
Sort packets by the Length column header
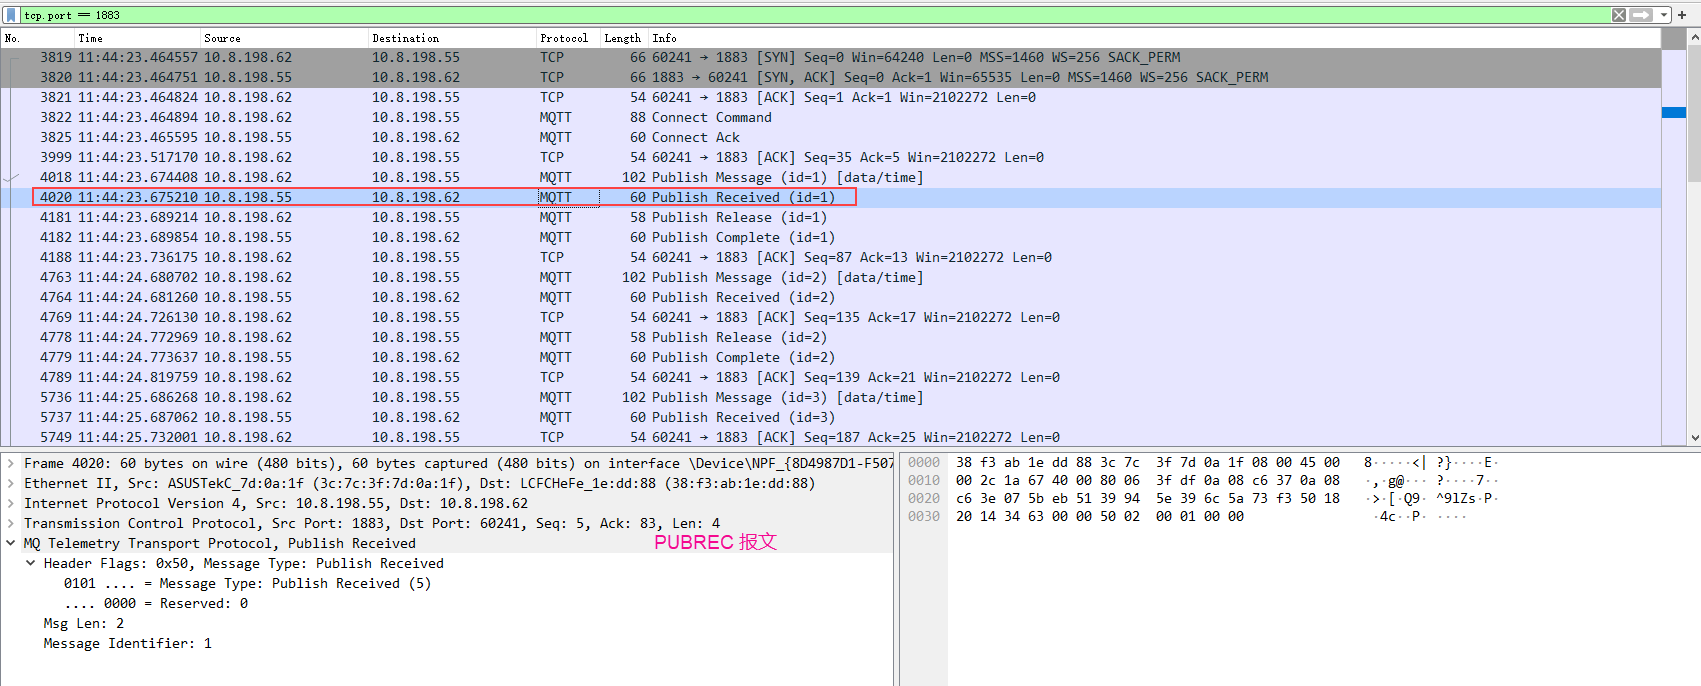coord(624,38)
